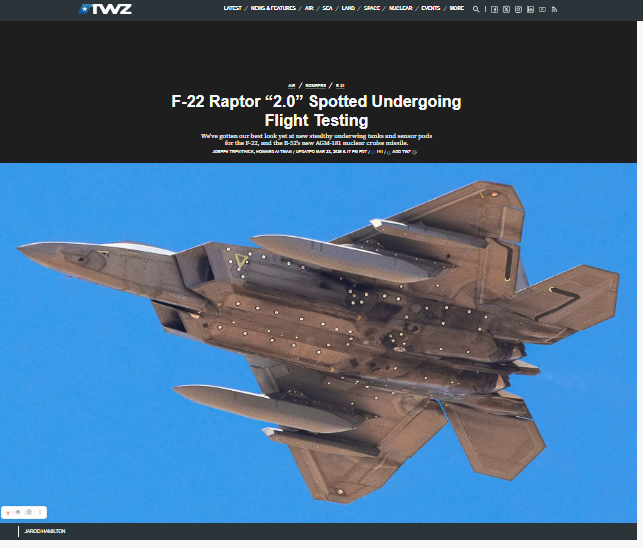Click the F-22 Raptor article headline

click(316, 111)
